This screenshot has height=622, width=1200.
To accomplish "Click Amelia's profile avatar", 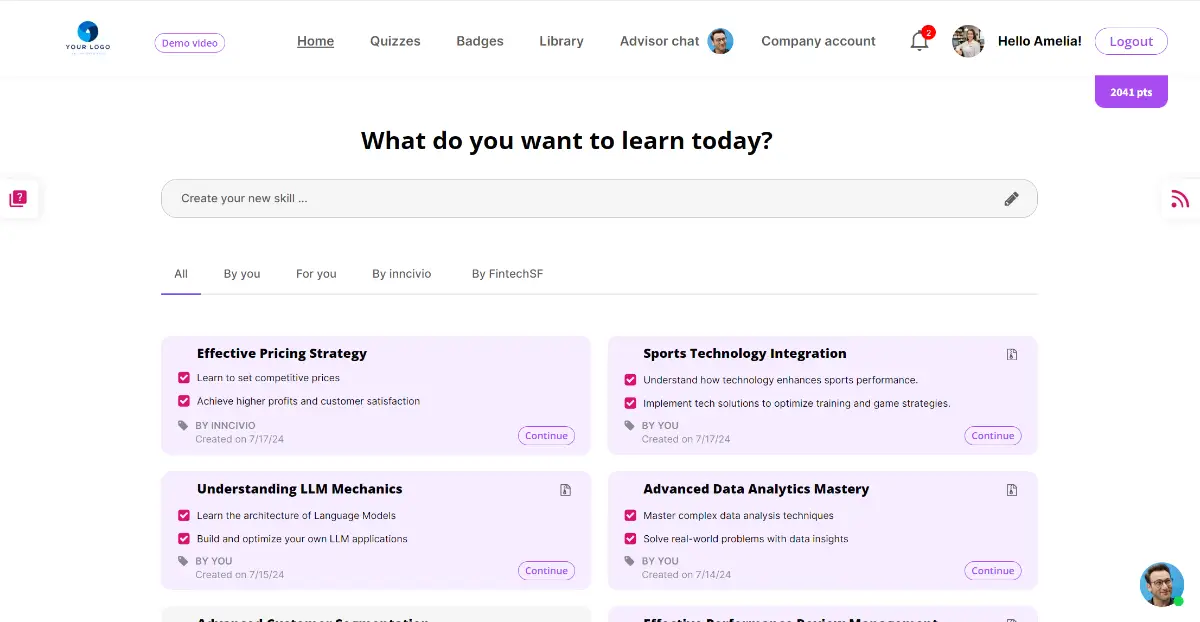I will 968,41.
